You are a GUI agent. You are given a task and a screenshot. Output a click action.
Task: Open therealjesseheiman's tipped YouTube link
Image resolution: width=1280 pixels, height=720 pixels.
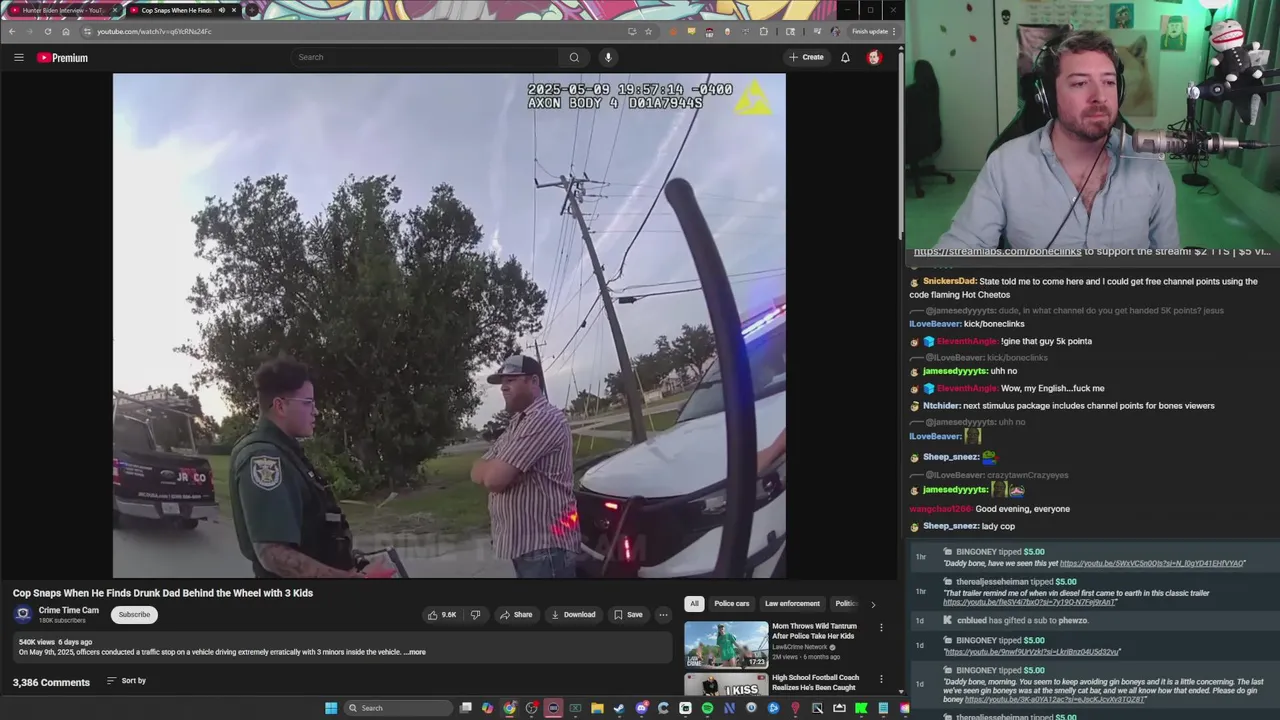point(1016,602)
